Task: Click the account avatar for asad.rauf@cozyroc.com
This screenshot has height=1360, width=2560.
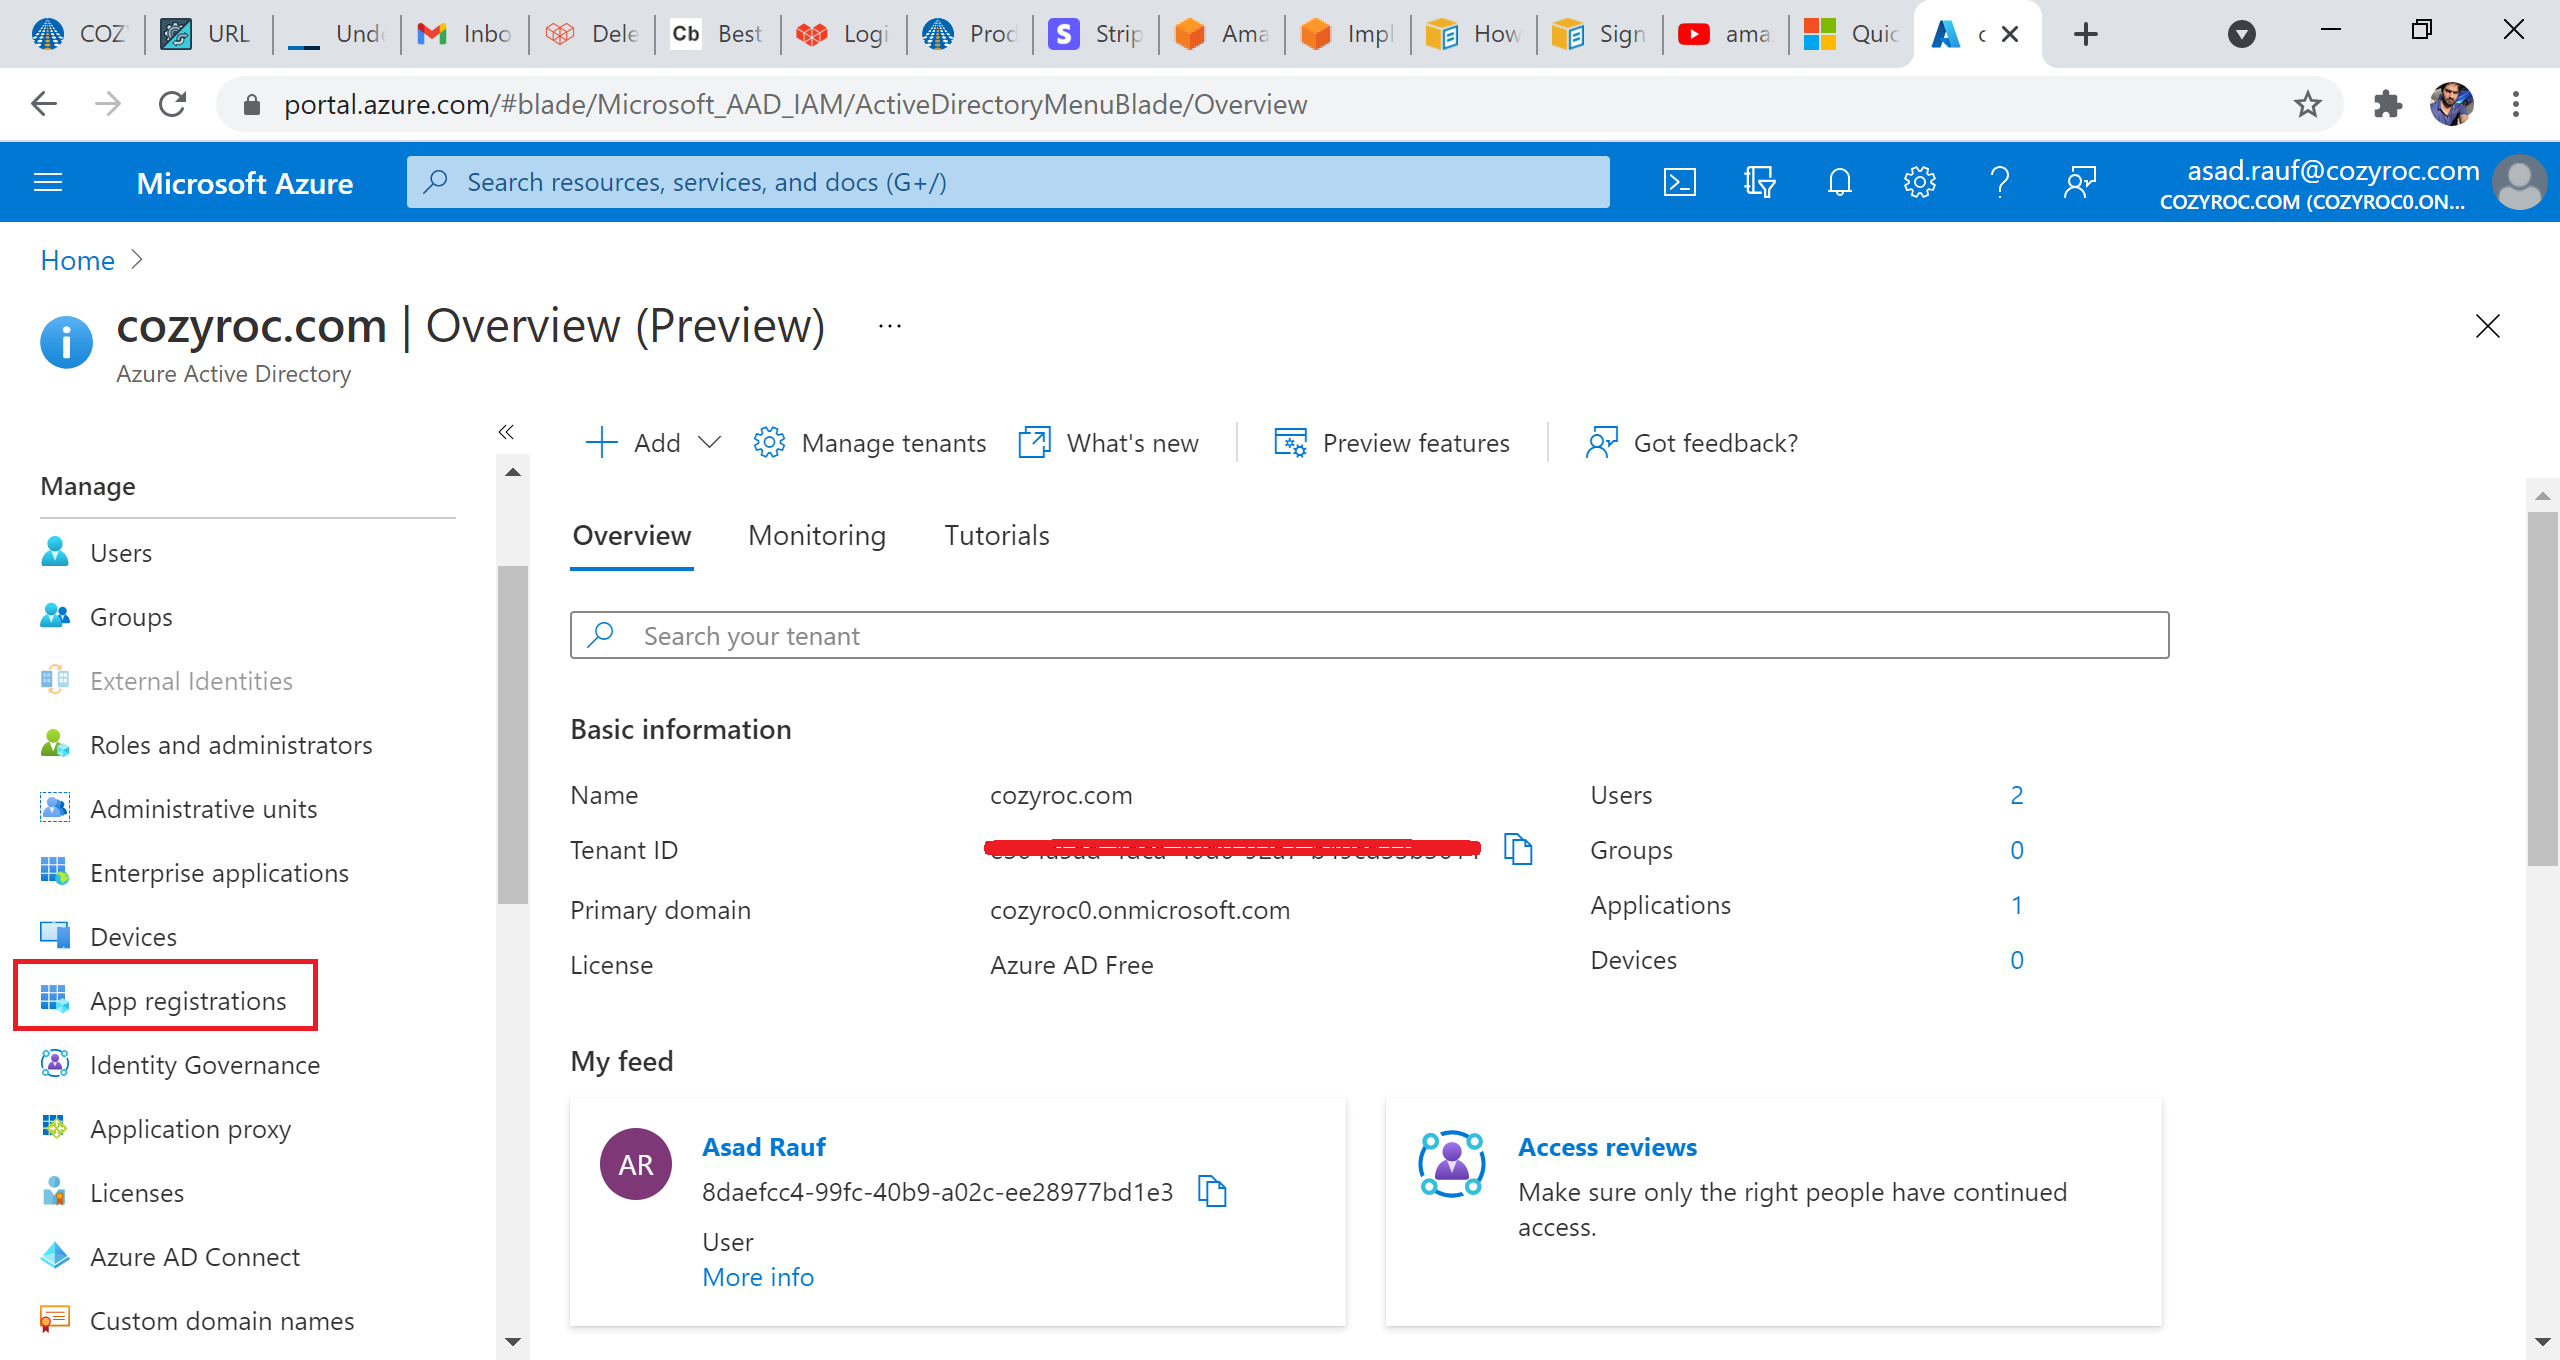Action: [2520, 182]
